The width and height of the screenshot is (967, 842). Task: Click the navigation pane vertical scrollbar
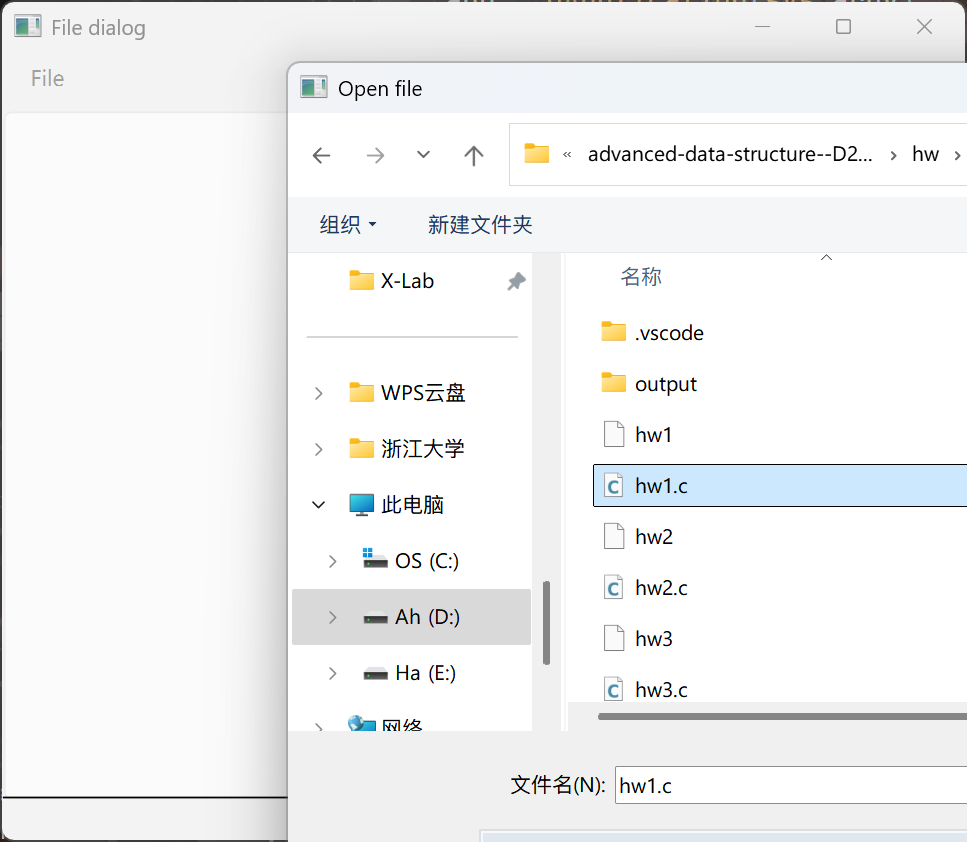pyautogui.click(x=546, y=623)
